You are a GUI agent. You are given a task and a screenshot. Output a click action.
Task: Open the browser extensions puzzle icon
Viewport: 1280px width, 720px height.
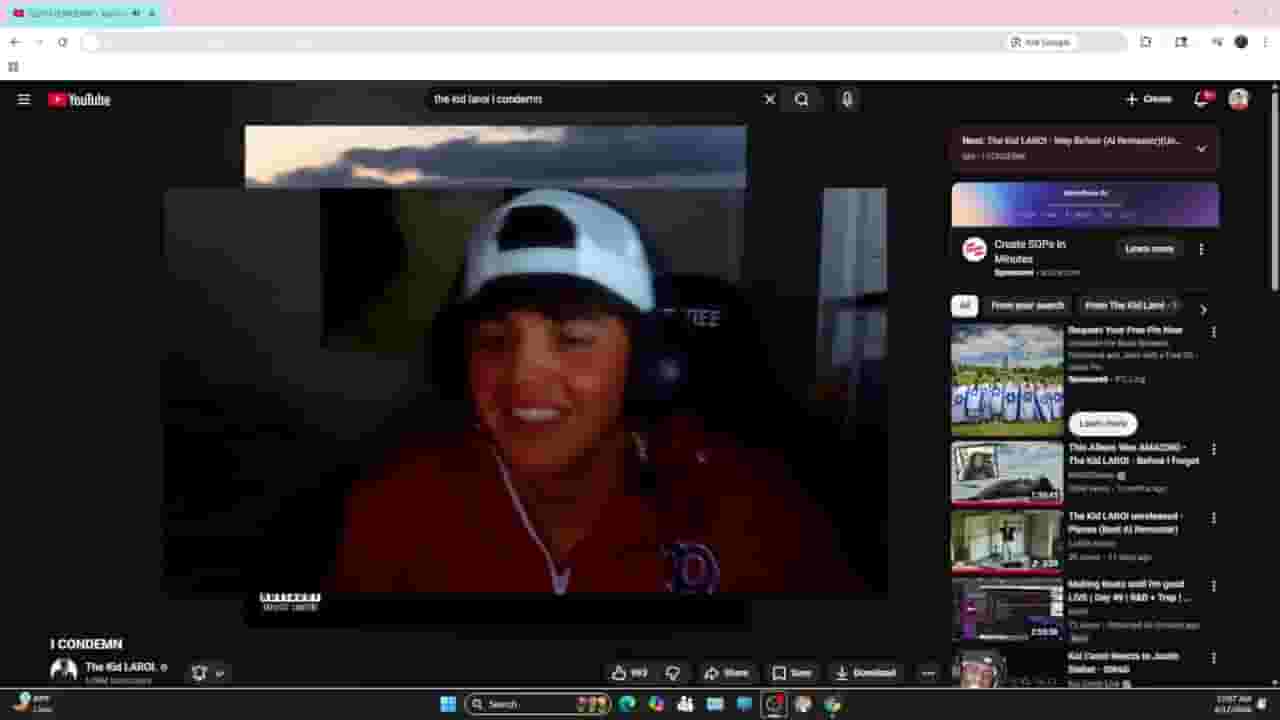click(1146, 42)
